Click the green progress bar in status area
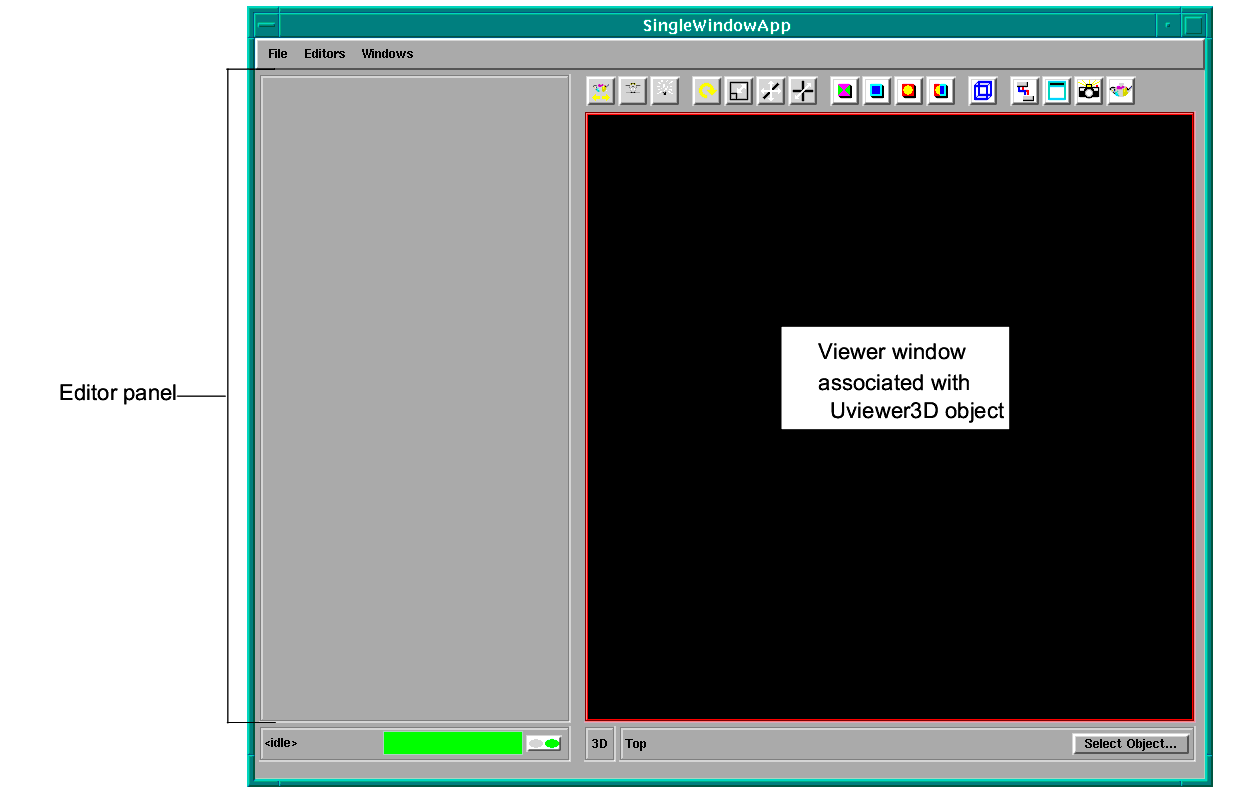Viewport: 1236px width, 790px height. tap(452, 743)
